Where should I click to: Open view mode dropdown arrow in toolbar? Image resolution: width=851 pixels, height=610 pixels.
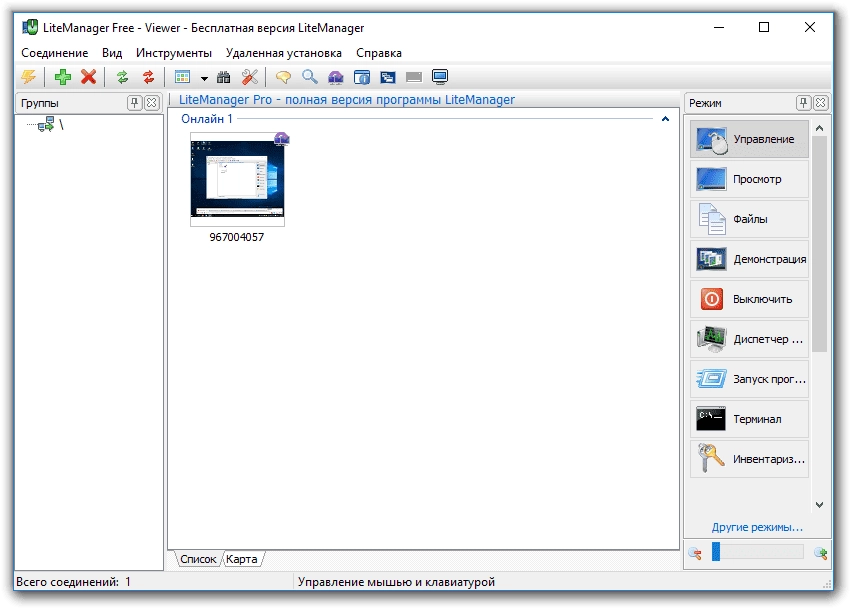click(x=204, y=78)
